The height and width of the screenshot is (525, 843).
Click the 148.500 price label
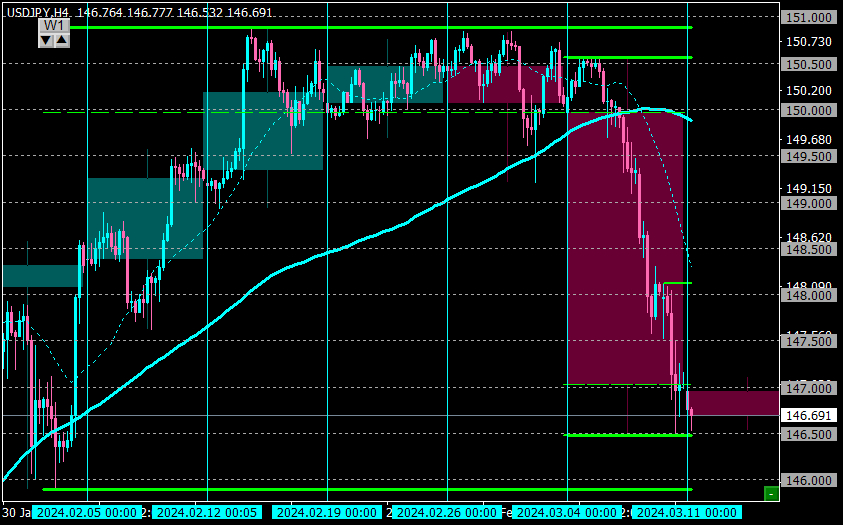point(809,250)
